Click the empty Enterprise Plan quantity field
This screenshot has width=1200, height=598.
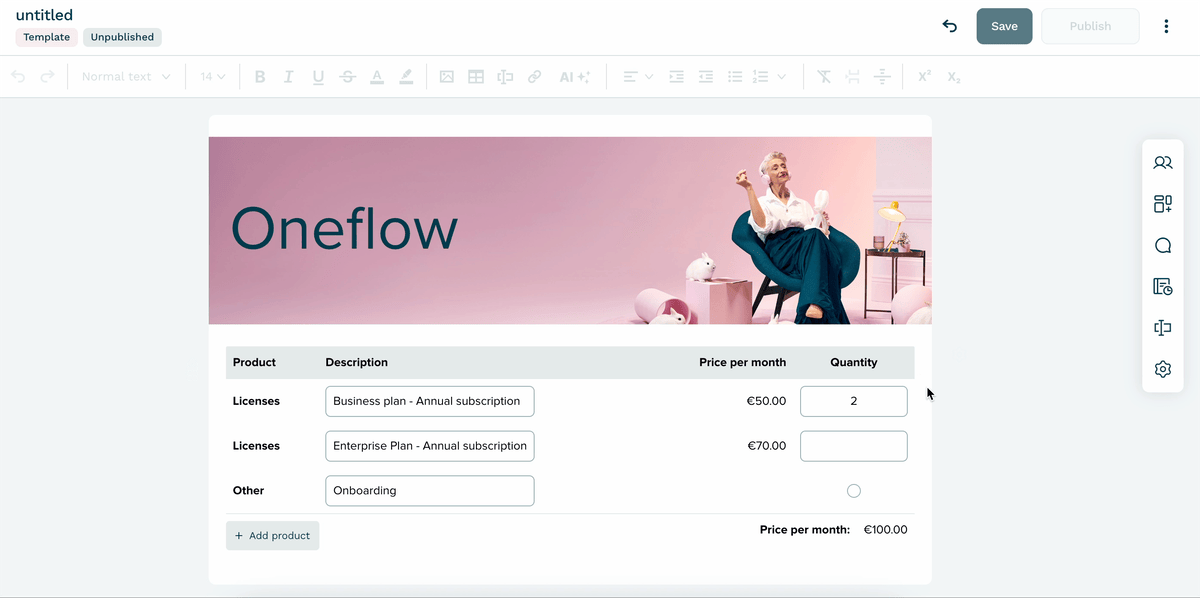point(854,446)
